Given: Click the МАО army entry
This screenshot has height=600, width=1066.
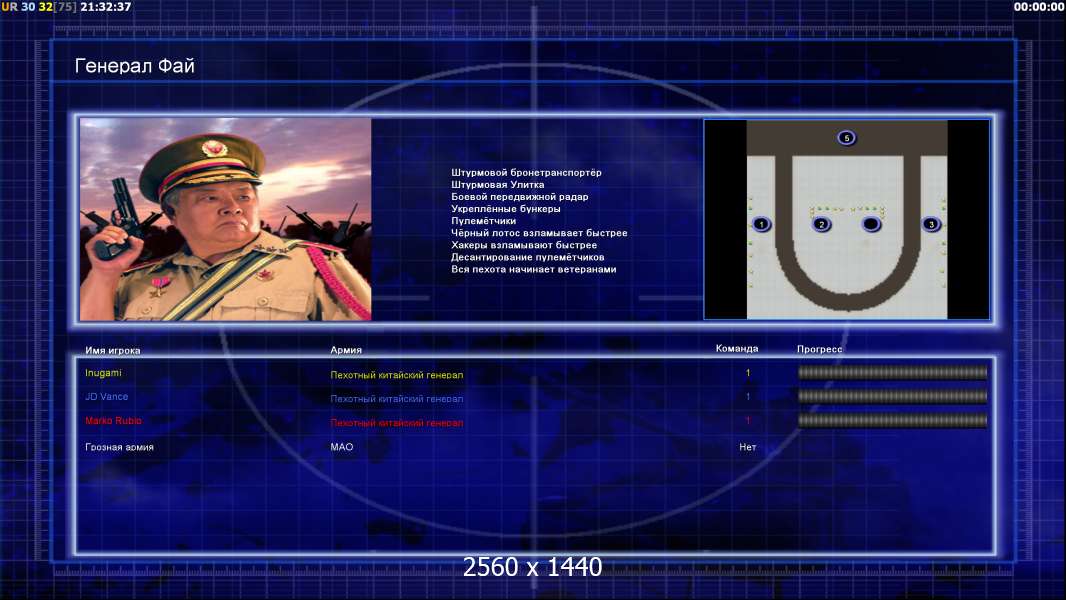Looking at the screenshot, I should [342, 447].
